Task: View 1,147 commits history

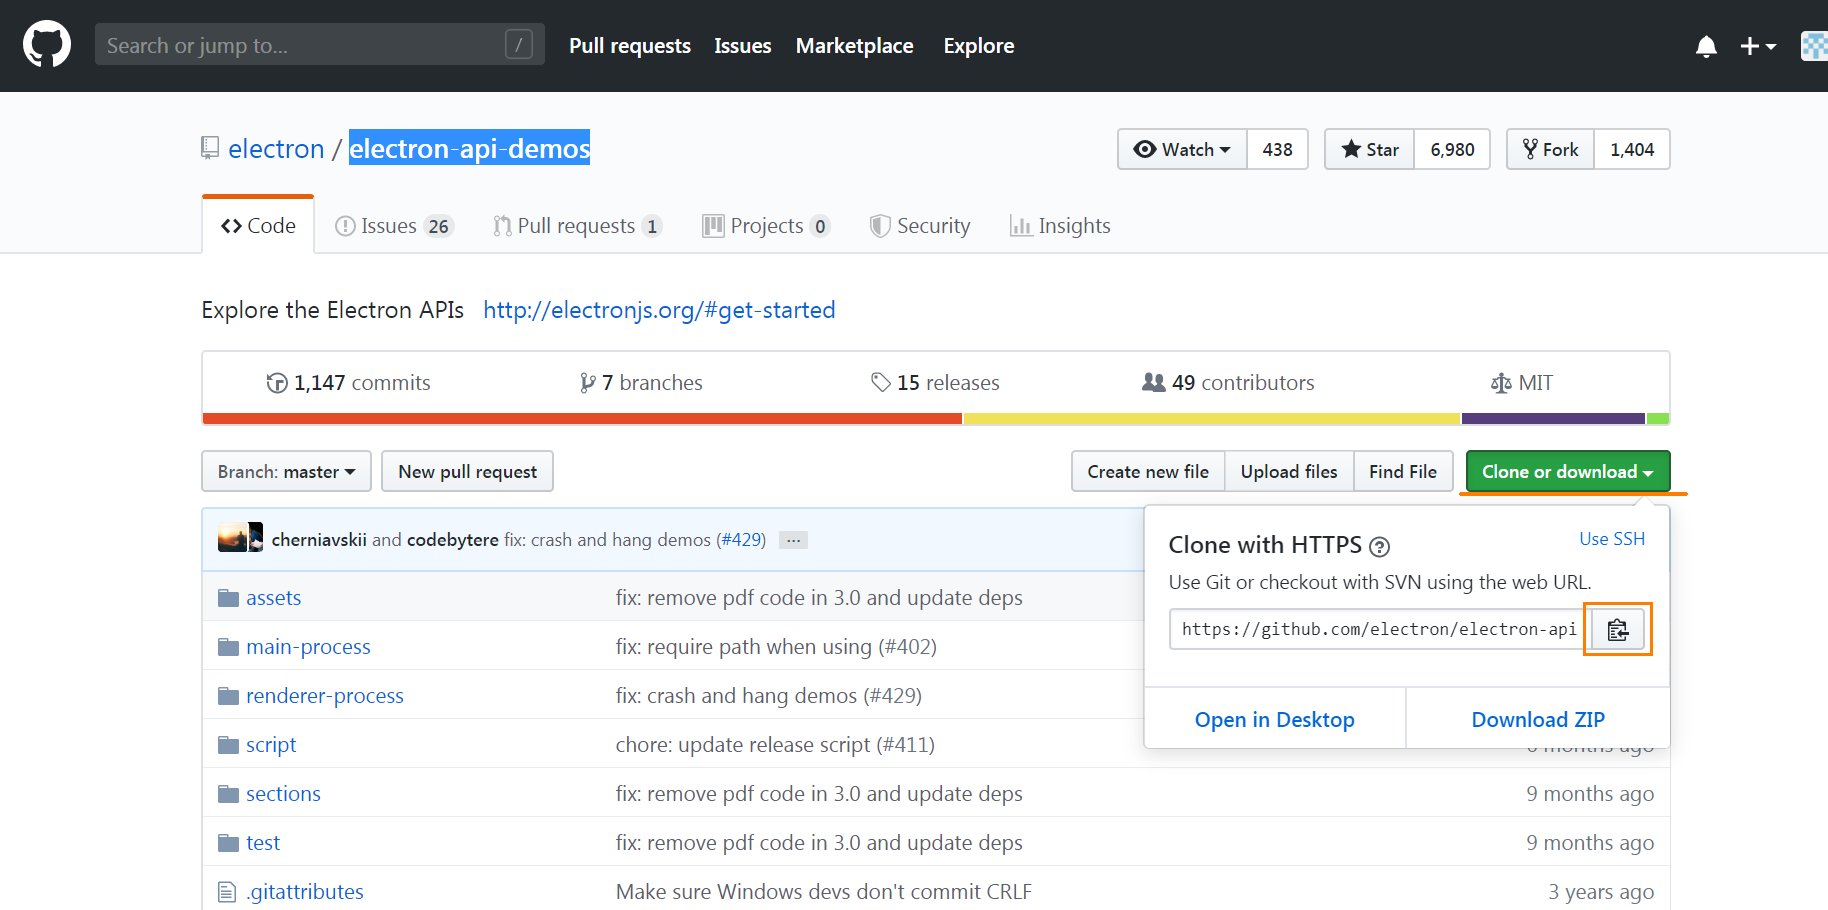Action: click(x=348, y=383)
